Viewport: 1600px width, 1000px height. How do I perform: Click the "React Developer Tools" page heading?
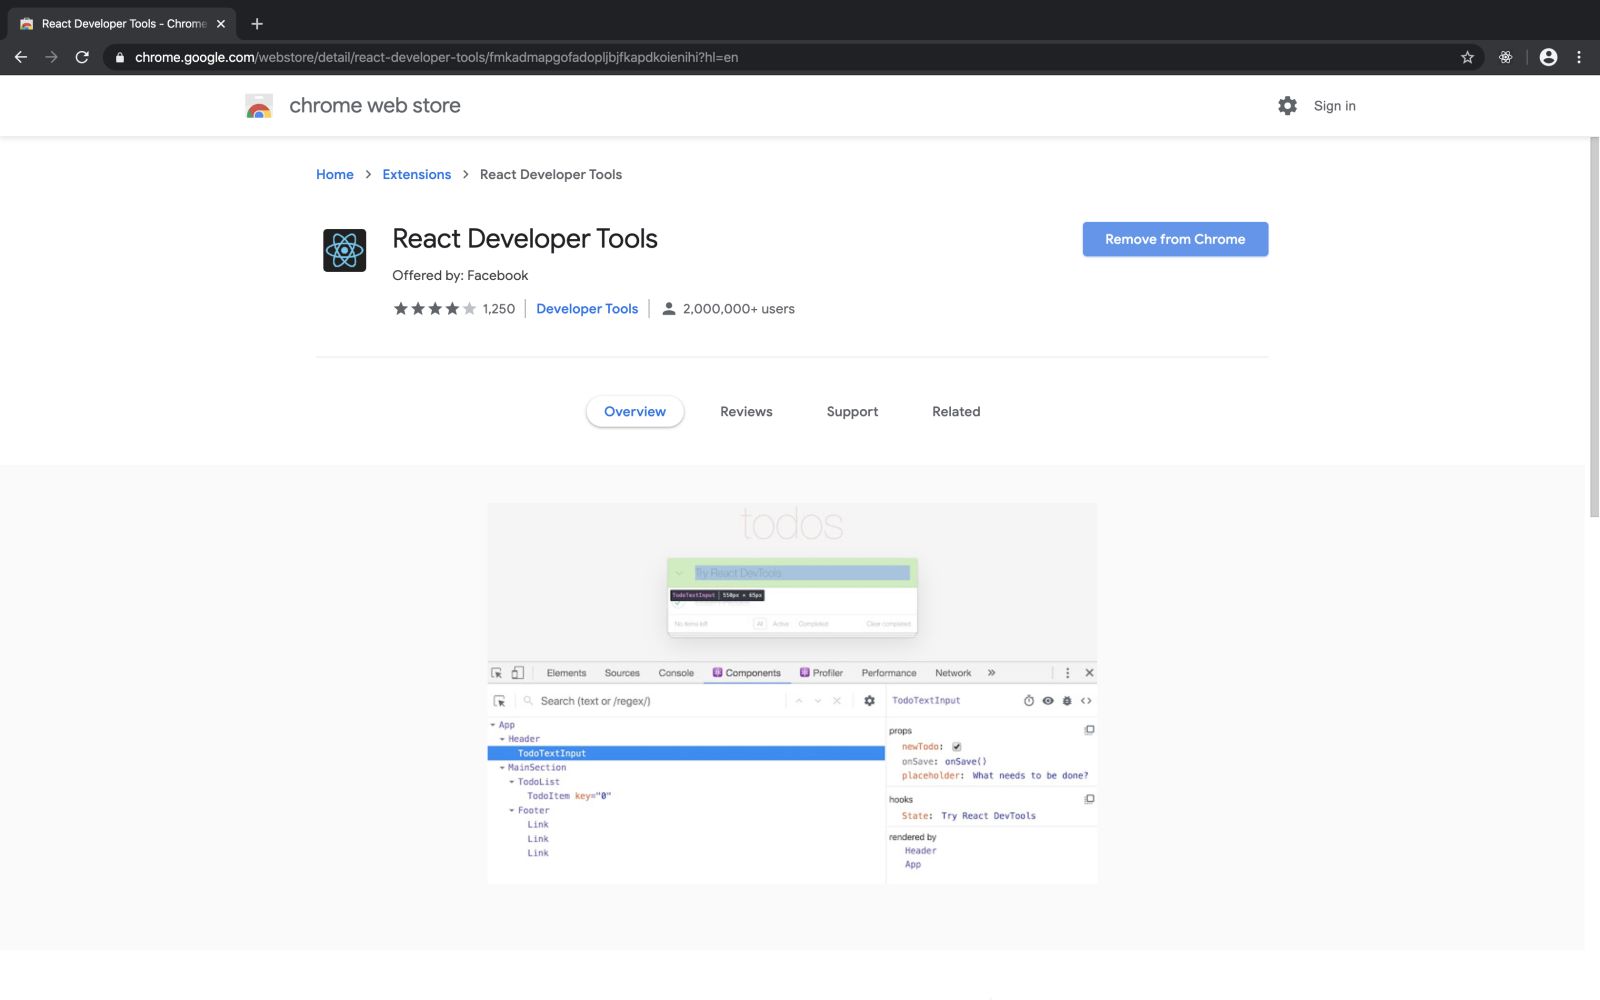(x=524, y=238)
